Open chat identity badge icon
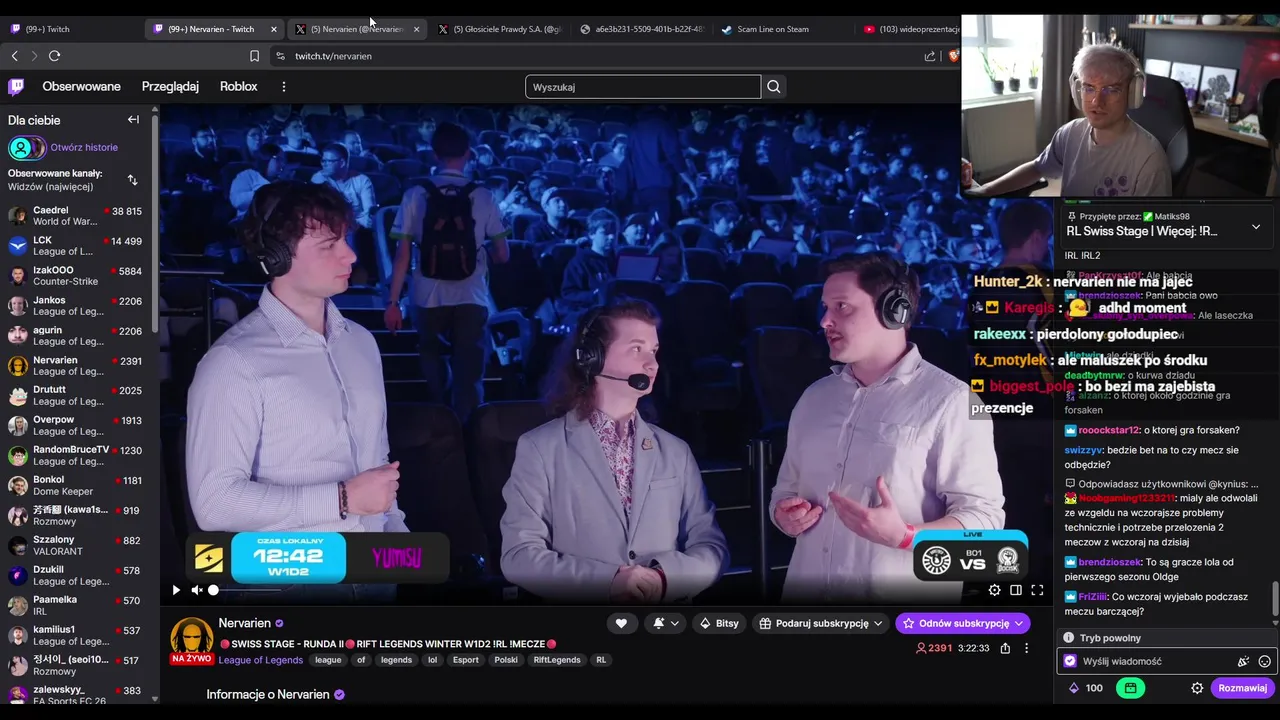 pos(1070,661)
